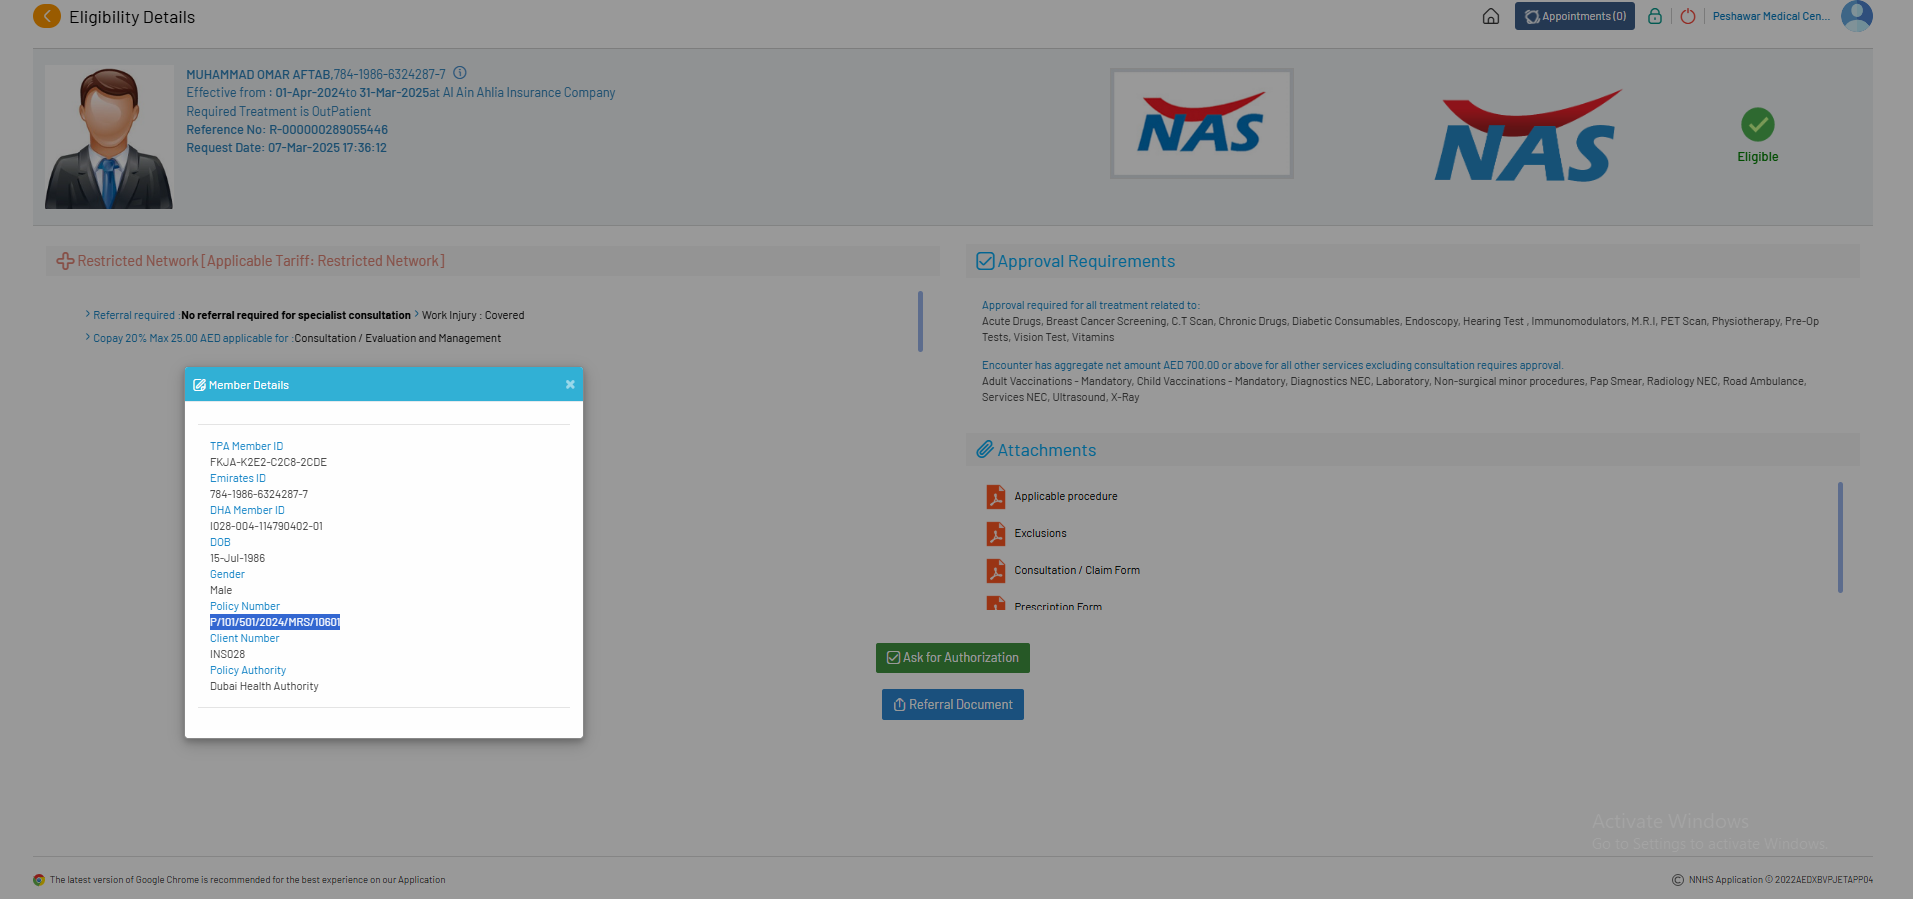Expand the Work Injury chevron
This screenshot has height=899, width=1913.
pyautogui.click(x=416, y=314)
